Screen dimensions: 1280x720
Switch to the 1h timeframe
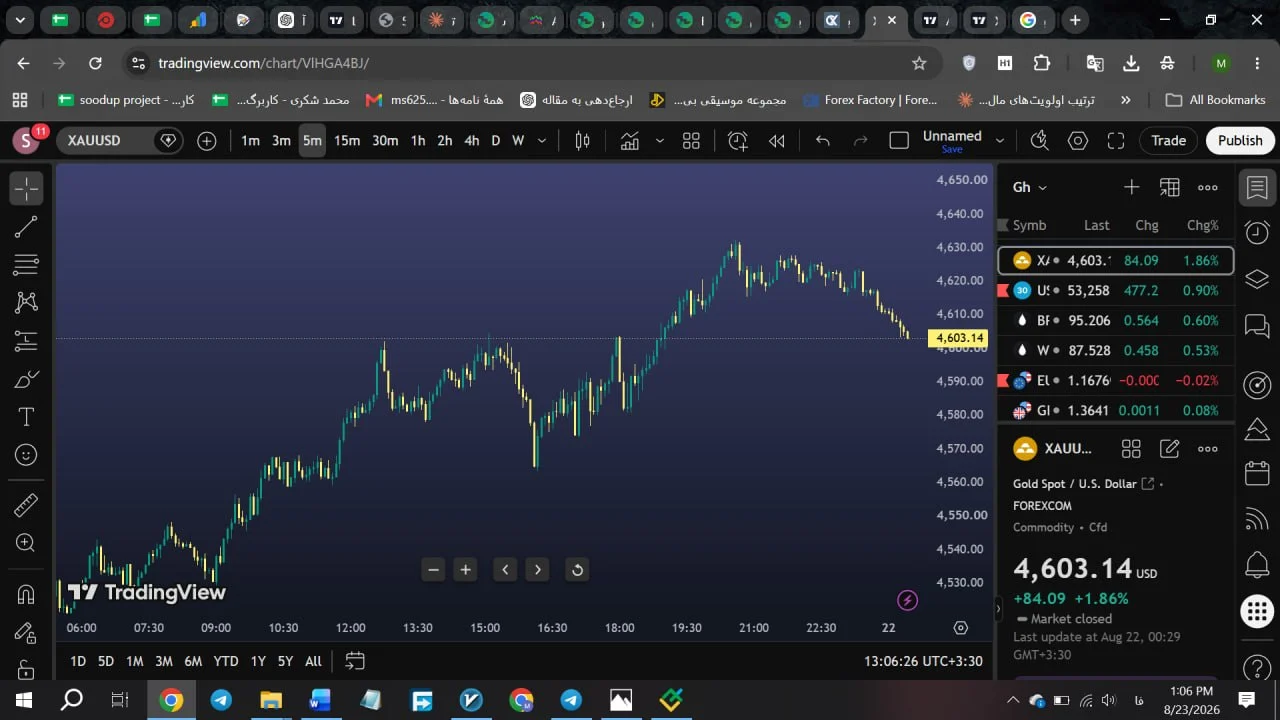pyautogui.click(x=418, y=141)
